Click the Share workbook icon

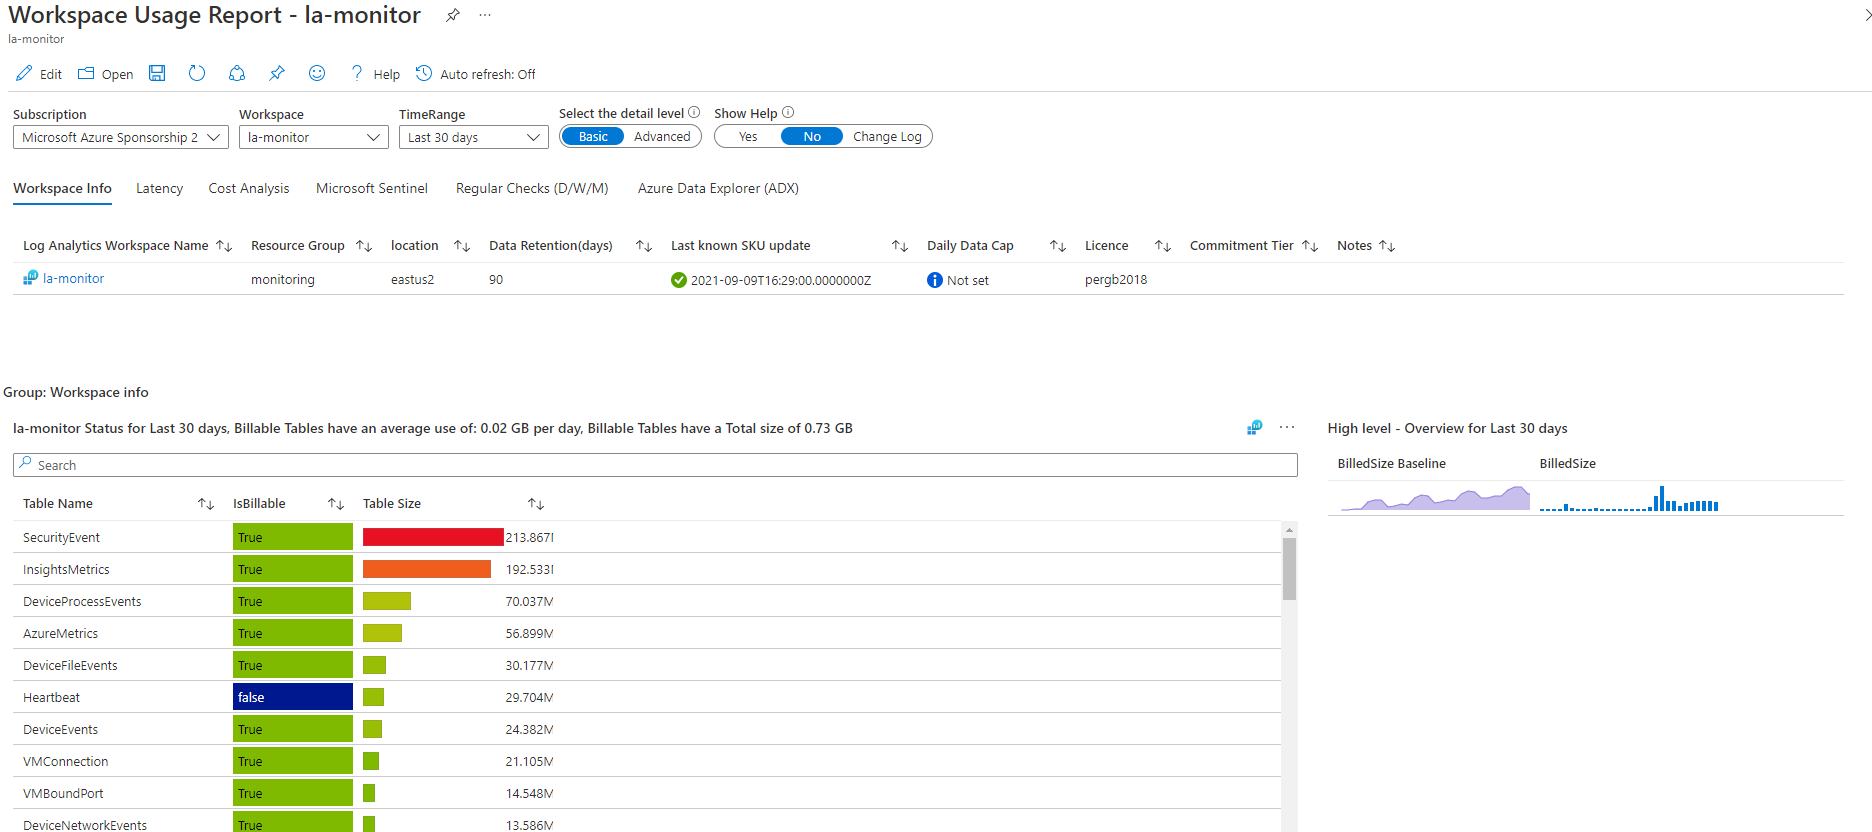[x=237, y=73]
